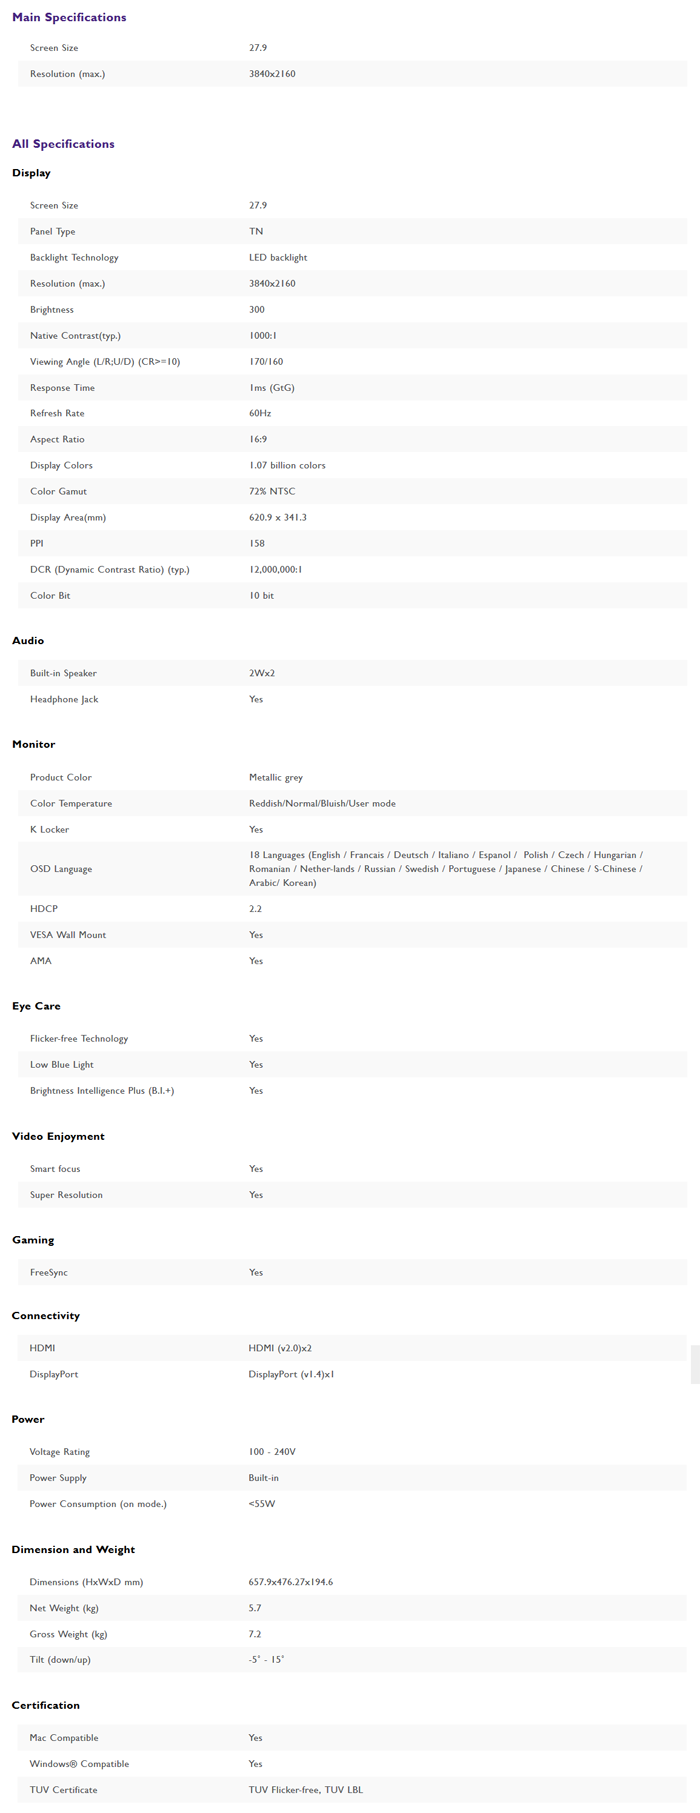The image size is (700, 1813).
Task: Click the All Specifications heading
Action: pyautogui.click(x=63, y=144)
